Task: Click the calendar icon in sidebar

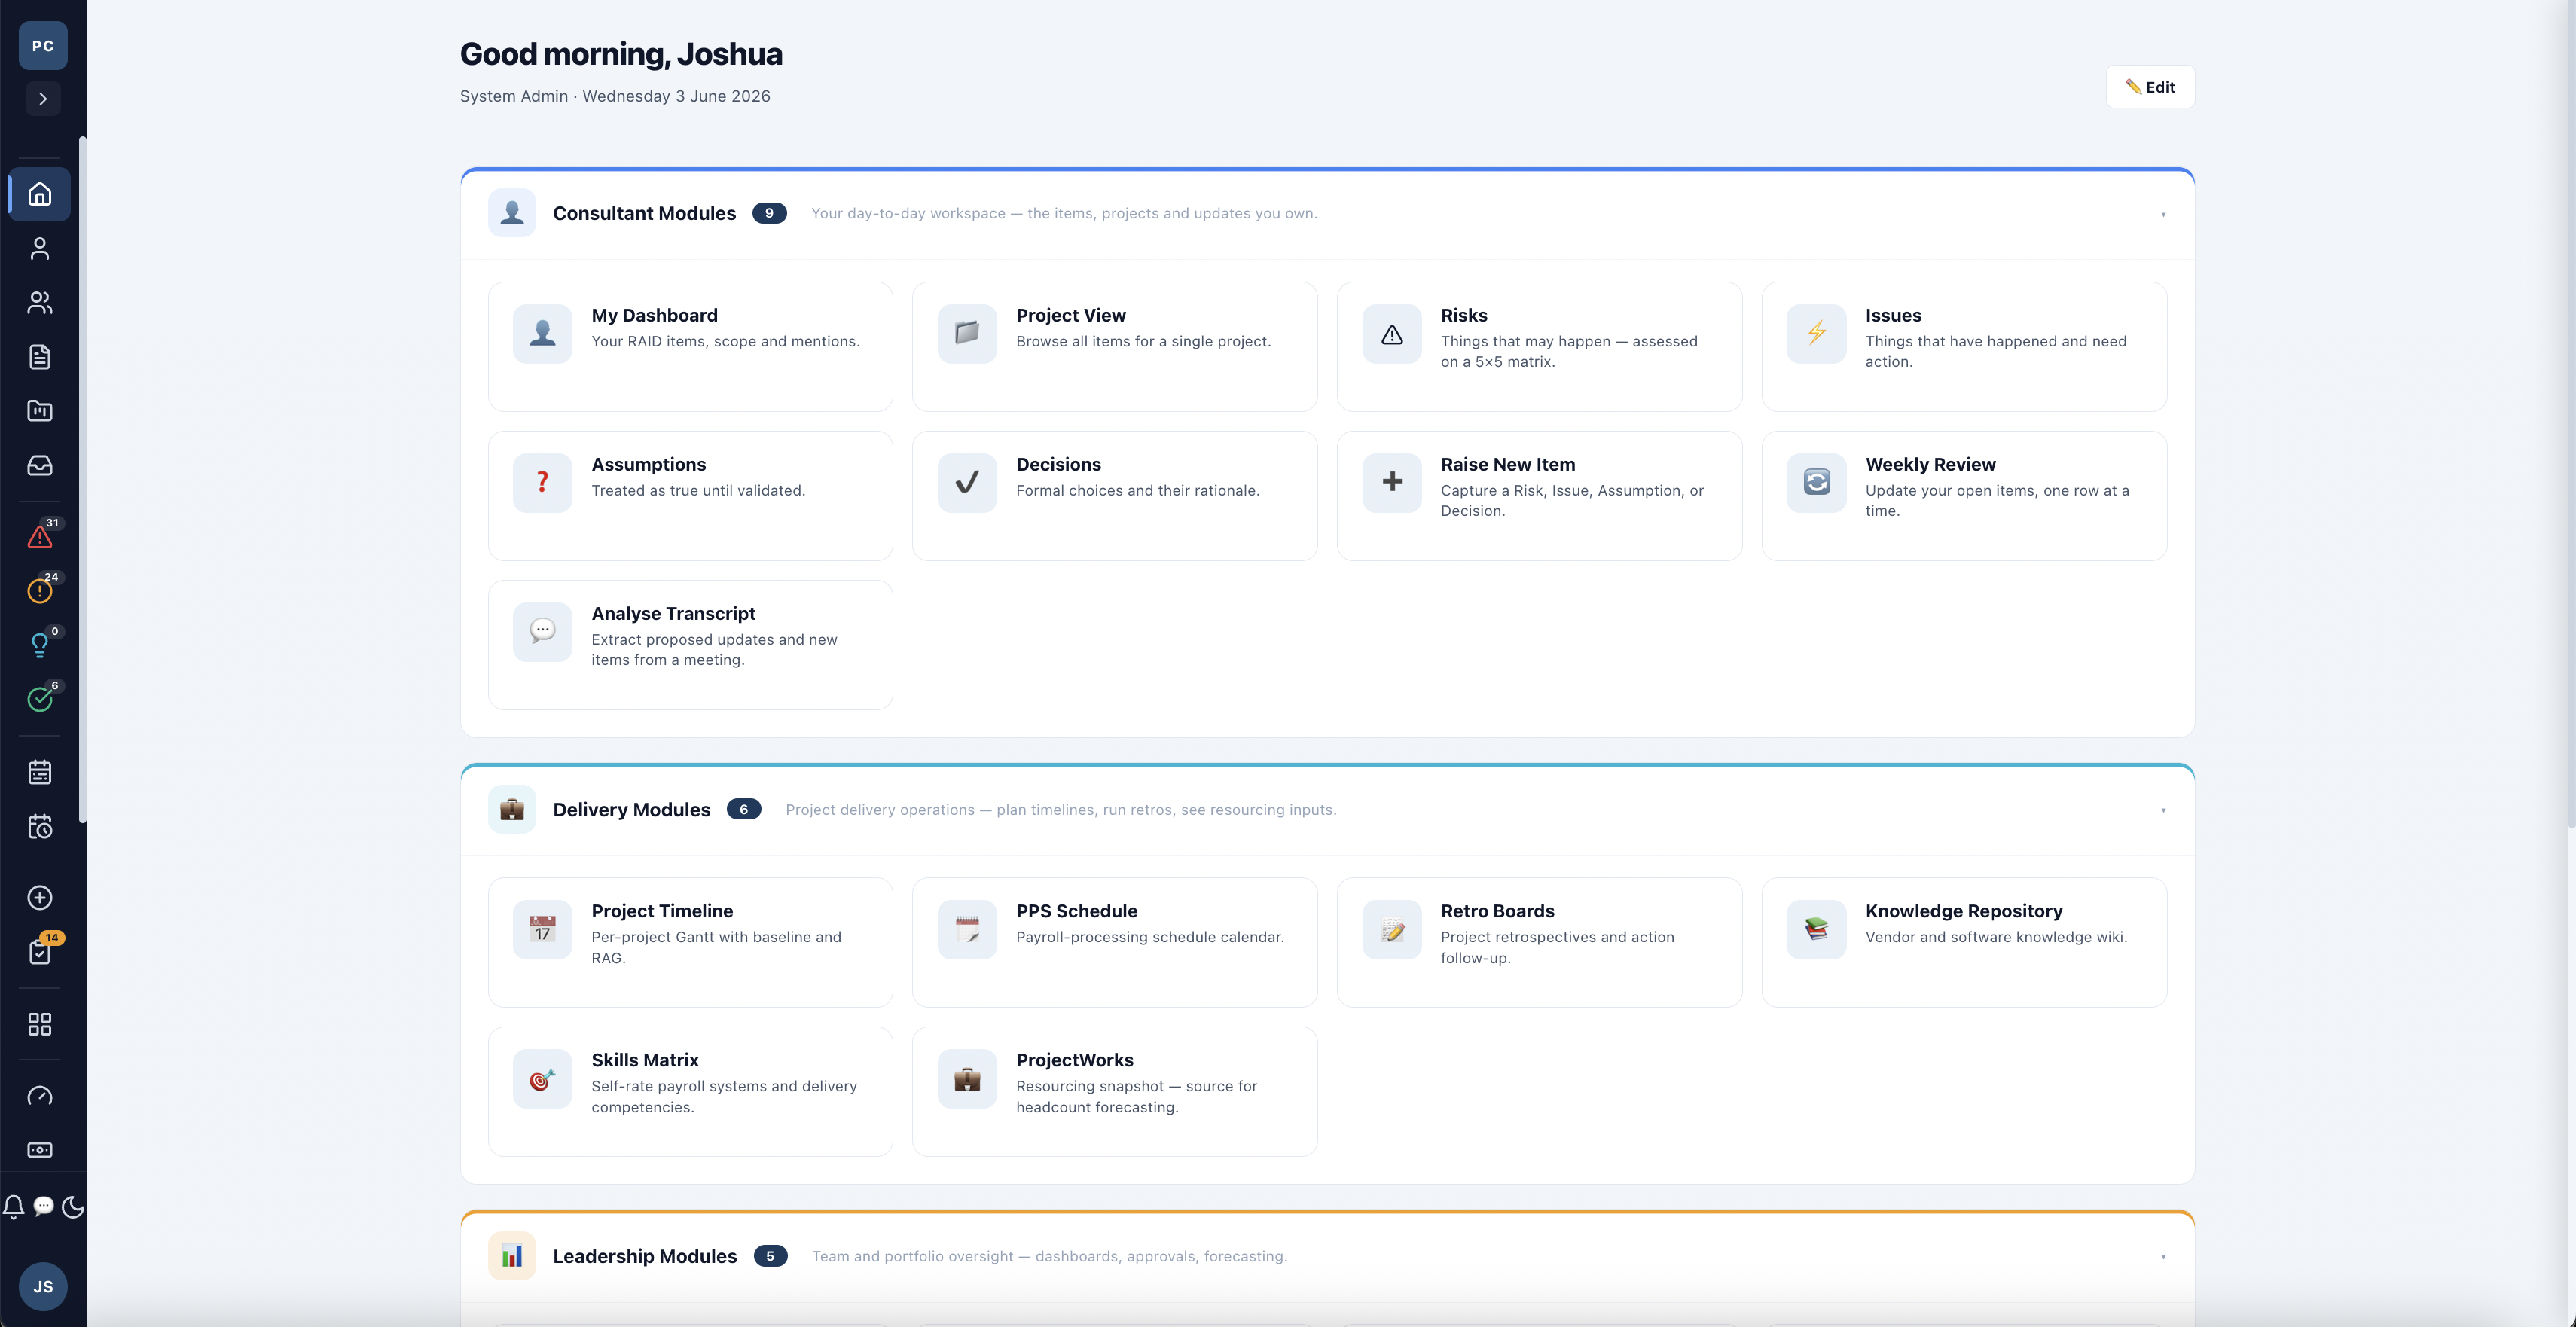Action: coord(40,772)
